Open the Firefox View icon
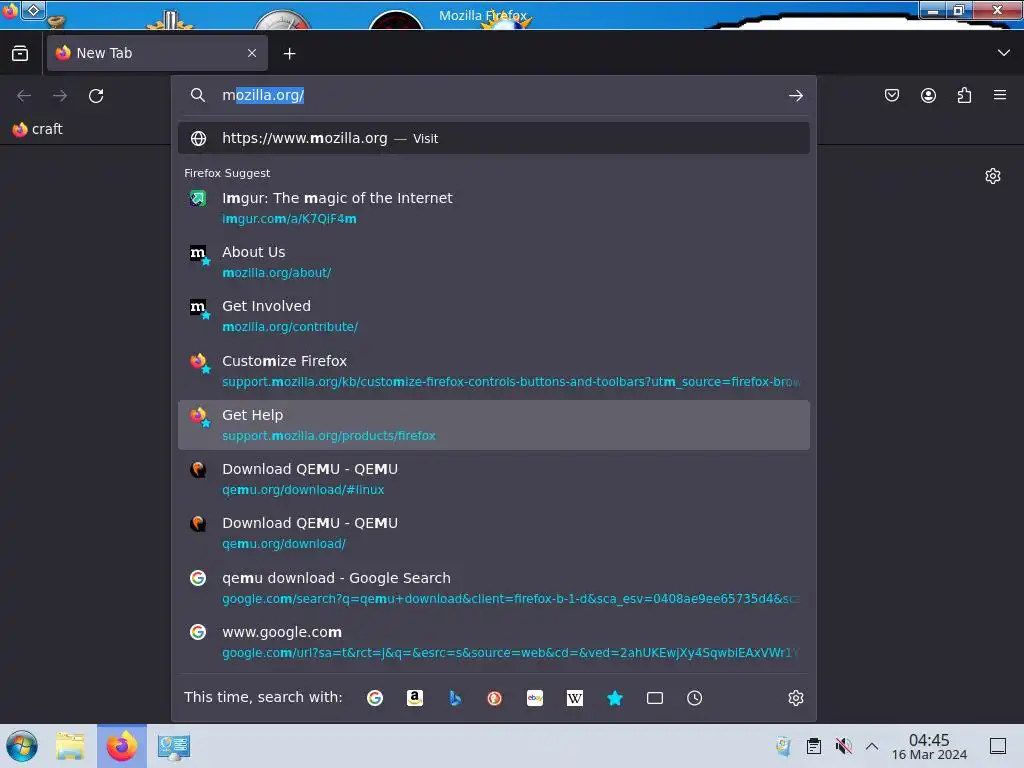 (x=20, y=53)
